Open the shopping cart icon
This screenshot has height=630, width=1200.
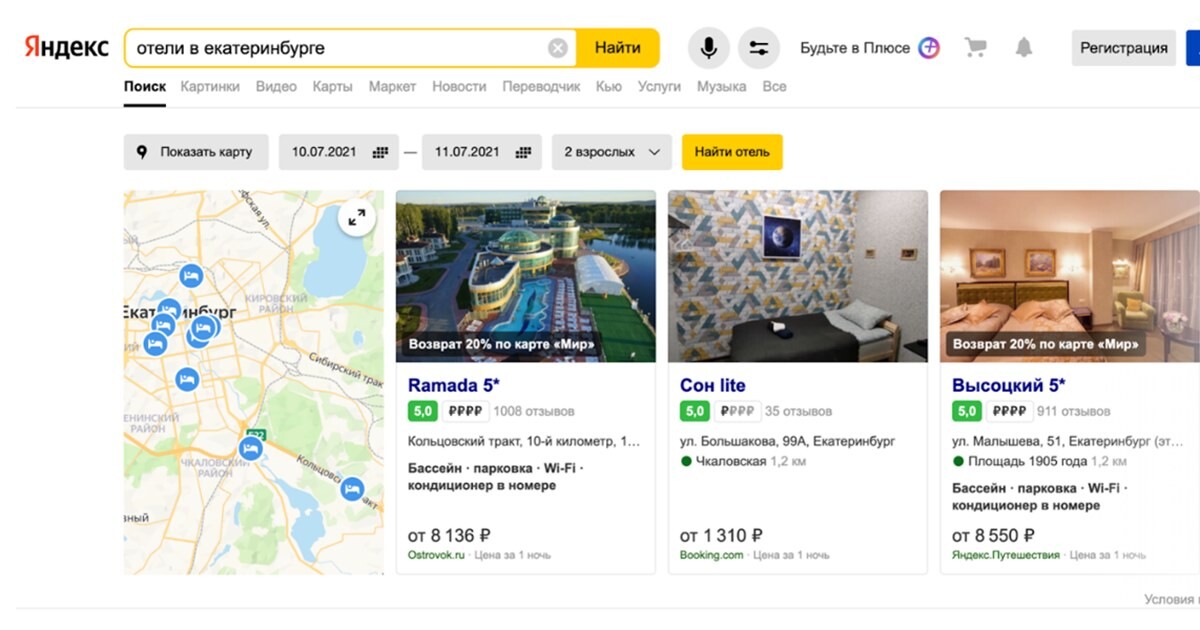[975, 48]
